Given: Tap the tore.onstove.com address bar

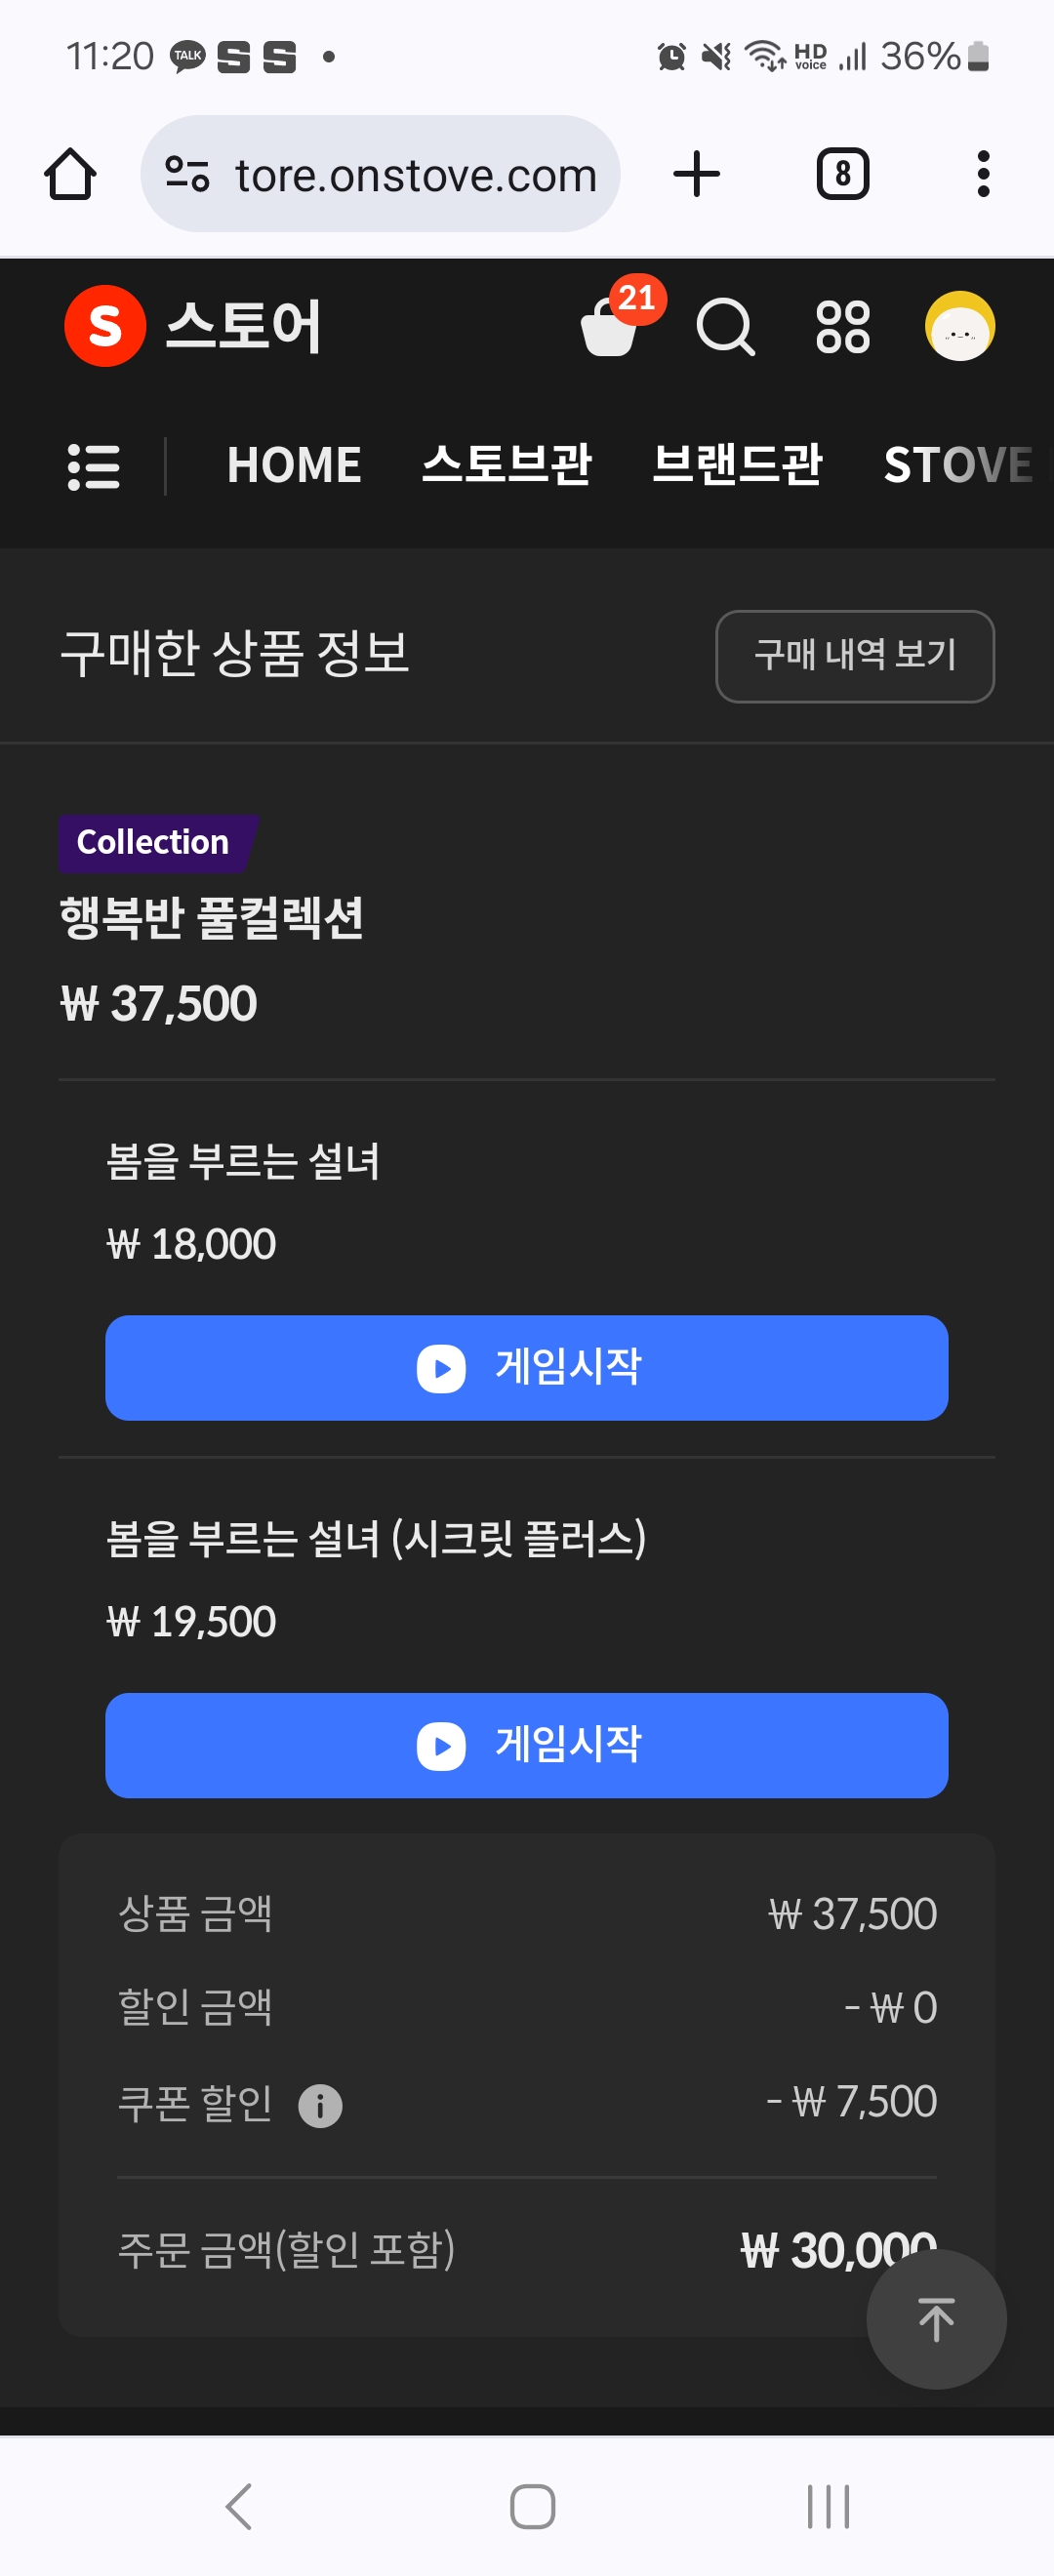Looking at the screenshot, I should click(x=380, y=174).
